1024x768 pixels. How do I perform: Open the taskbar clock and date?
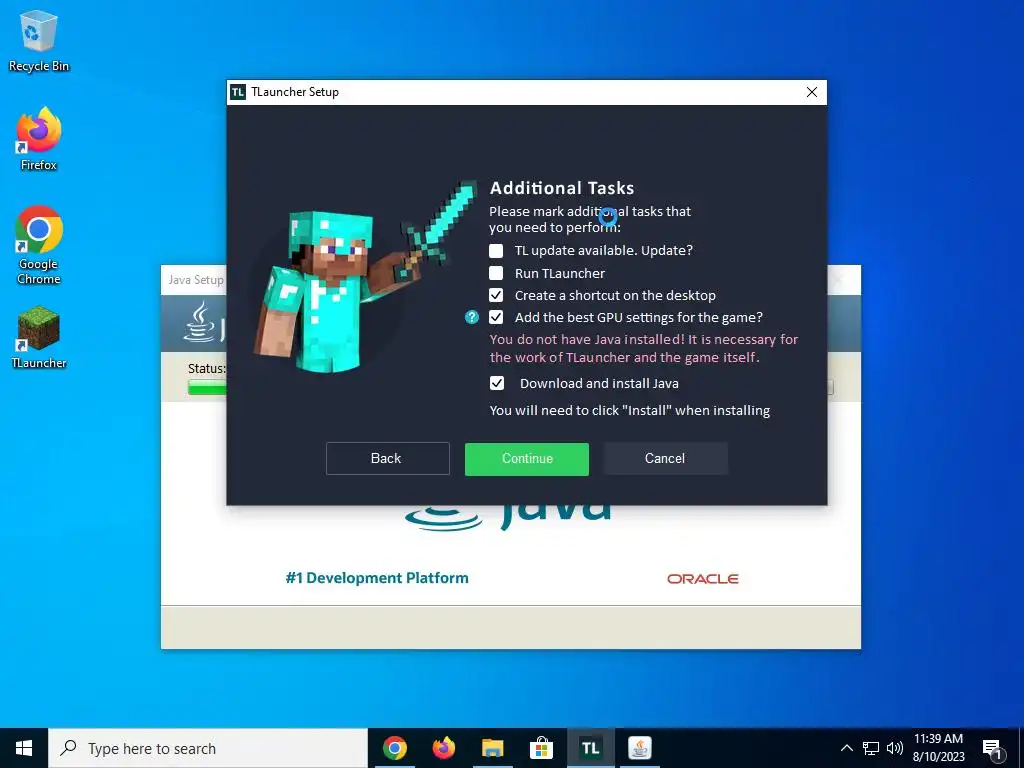tap(938, 748)
